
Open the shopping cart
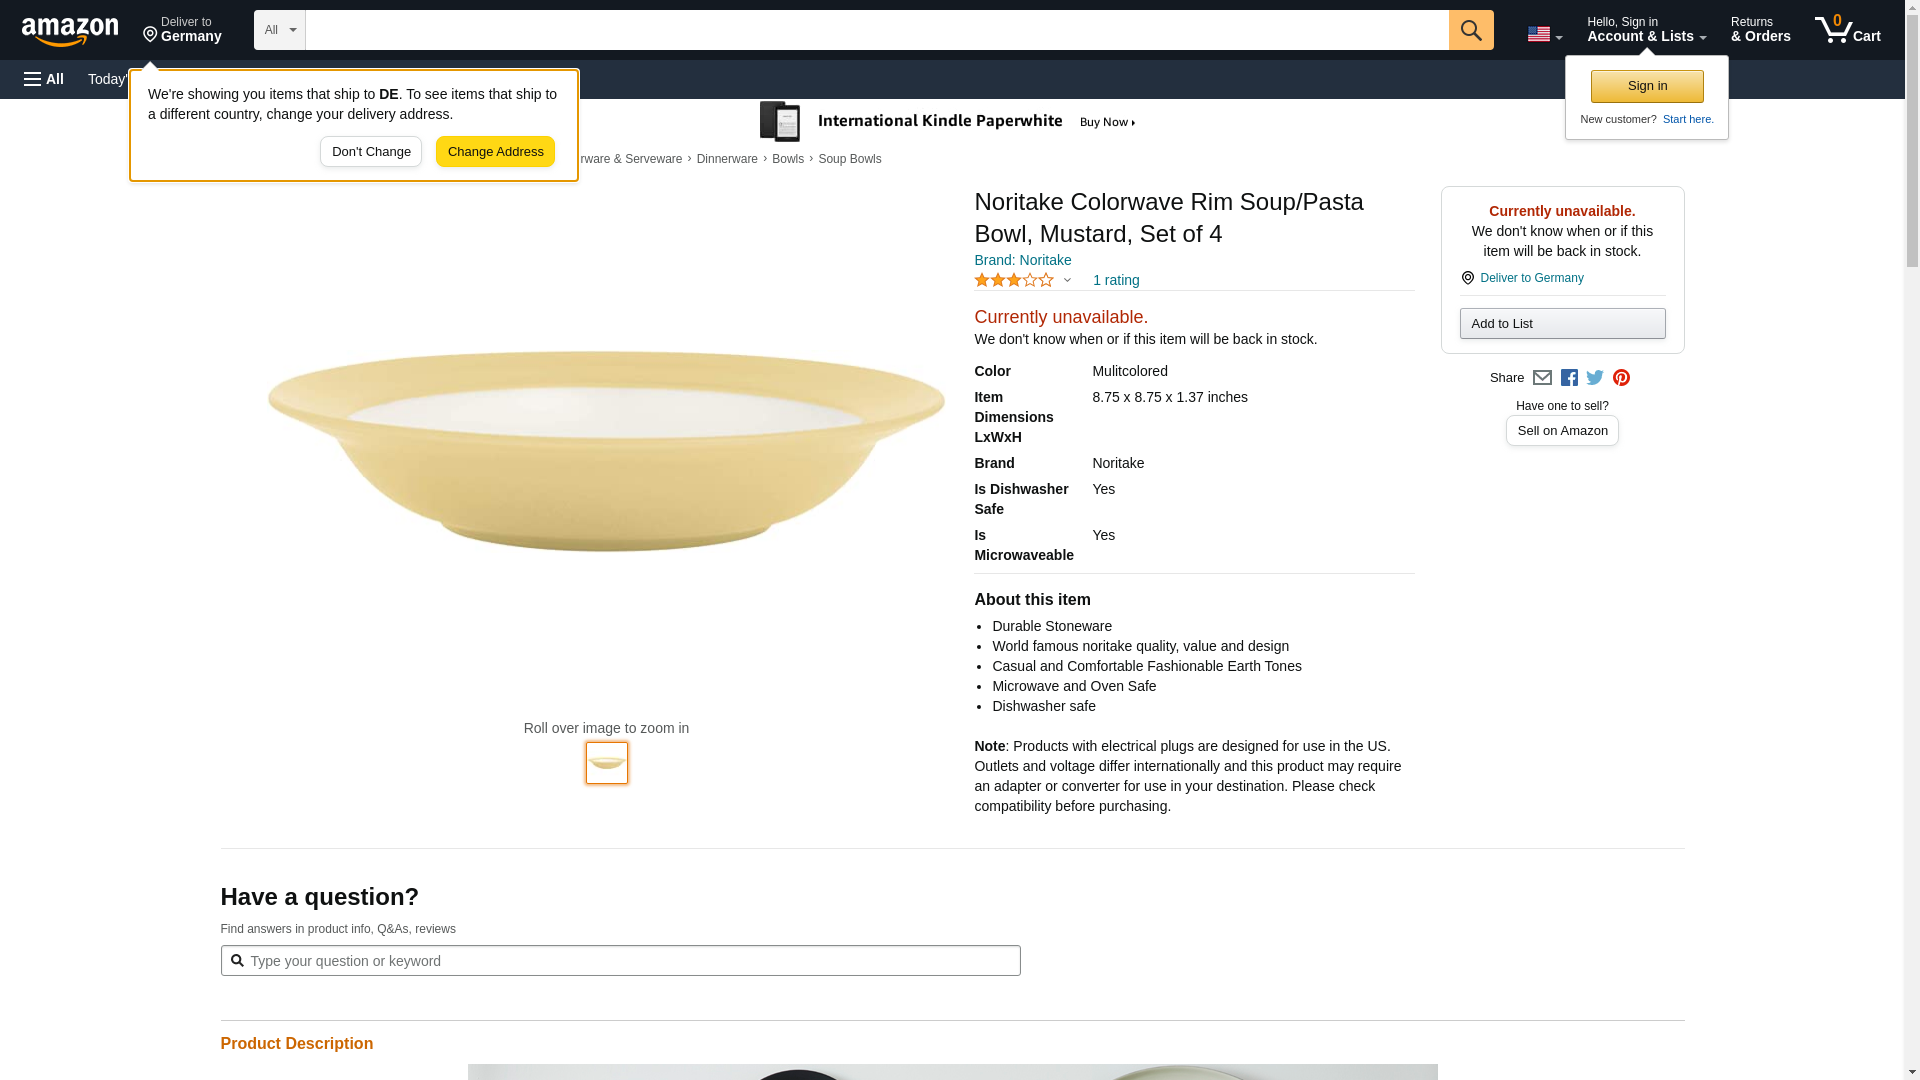coord(1847,30)
